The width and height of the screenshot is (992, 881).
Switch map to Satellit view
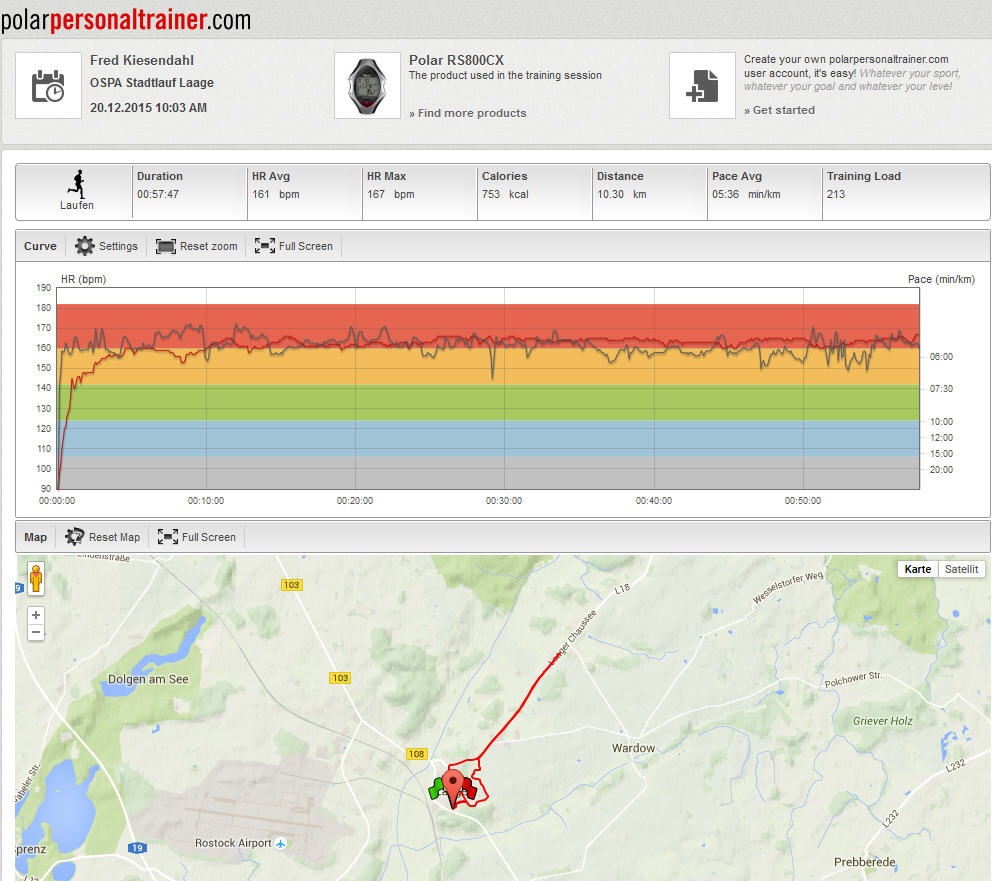click(961, 569)
